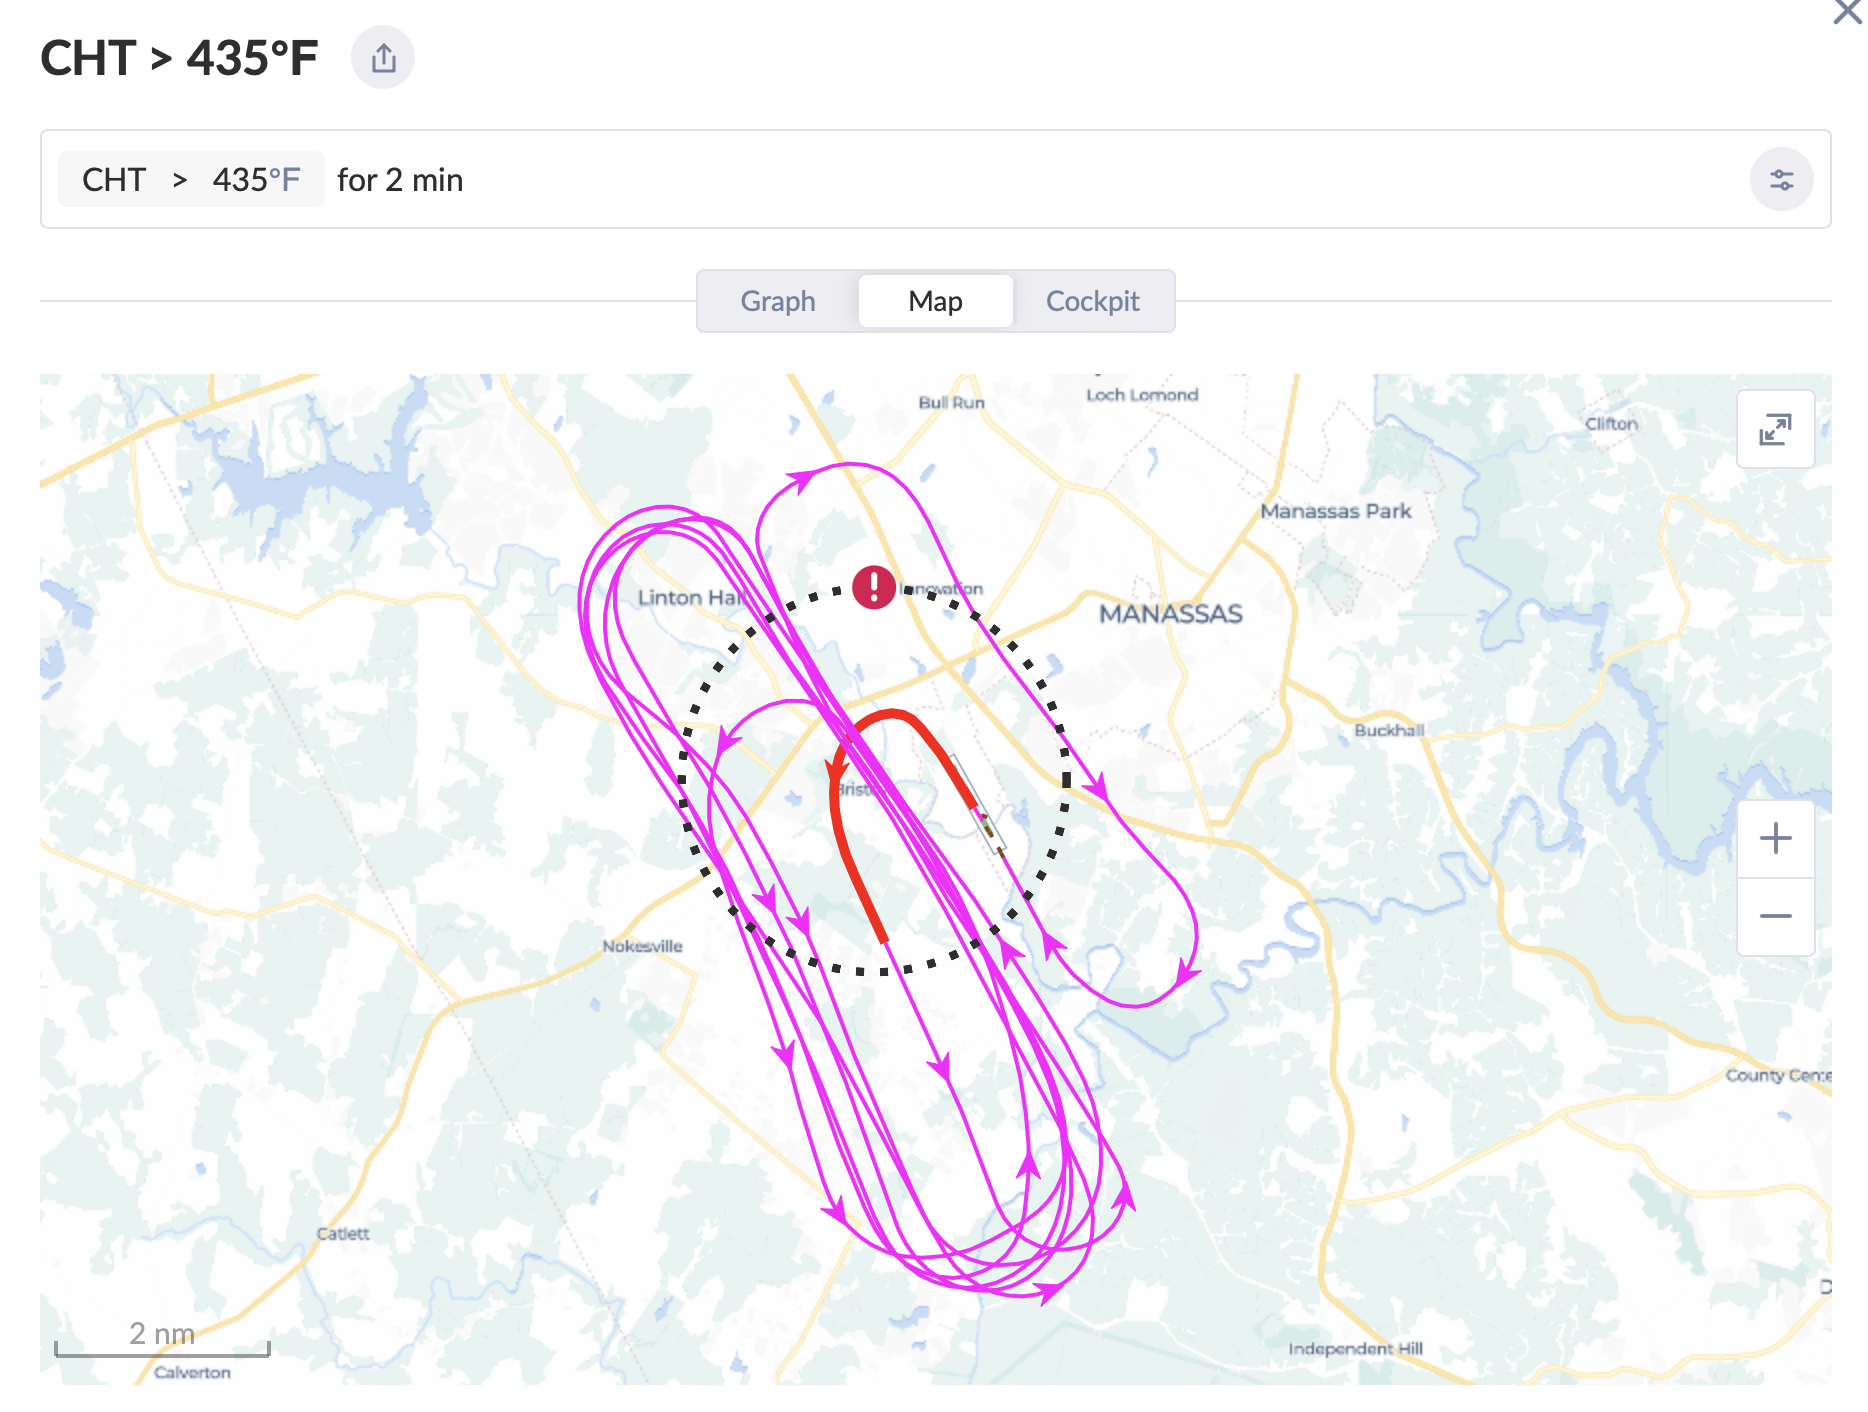Open the comparison operator selector
Viewport: 1868px width, 1412px height.
(181, 179)
